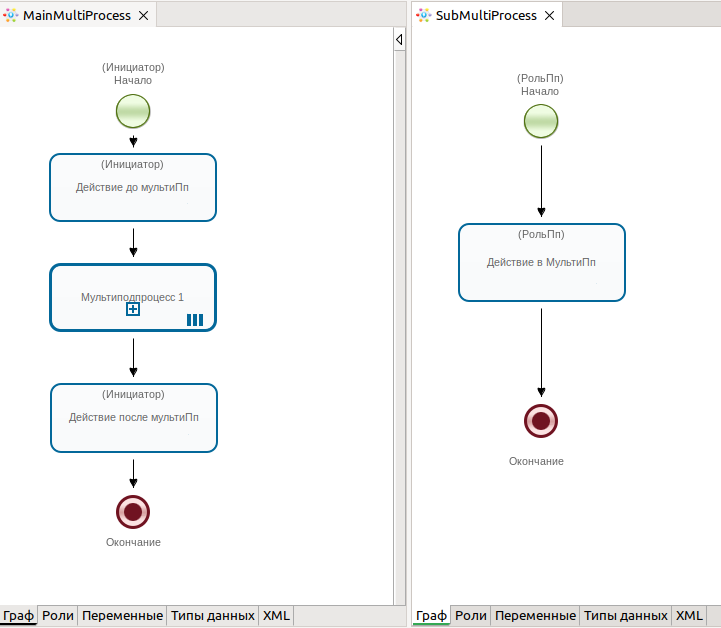
Task: Switch to Переменные tab in MainMultiProcess
Action: [x=122, y=616]
